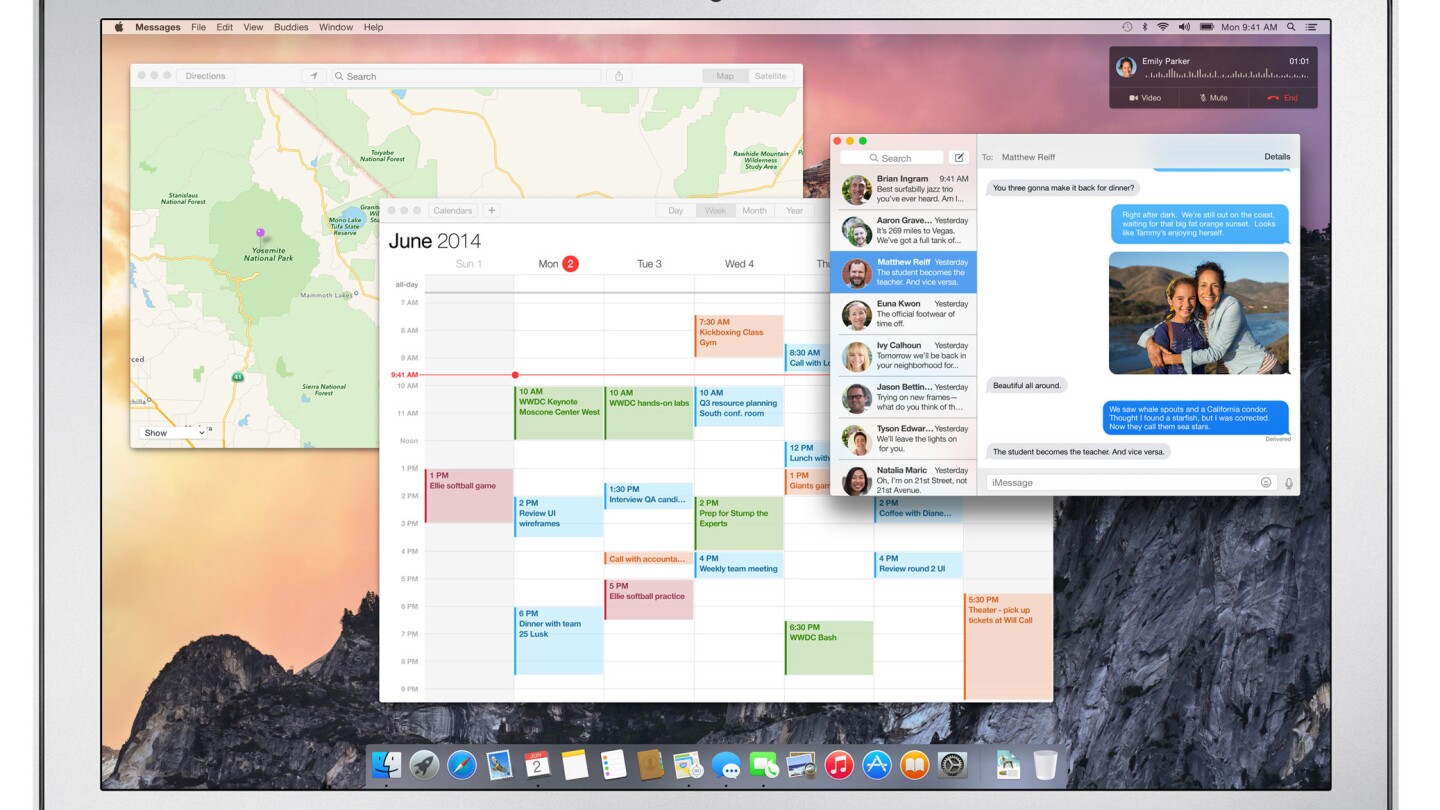Open Time Machine menu bar icon
Image resolution: width=1440 pixels, height=810 pixels.
(x=1127, y=27)
